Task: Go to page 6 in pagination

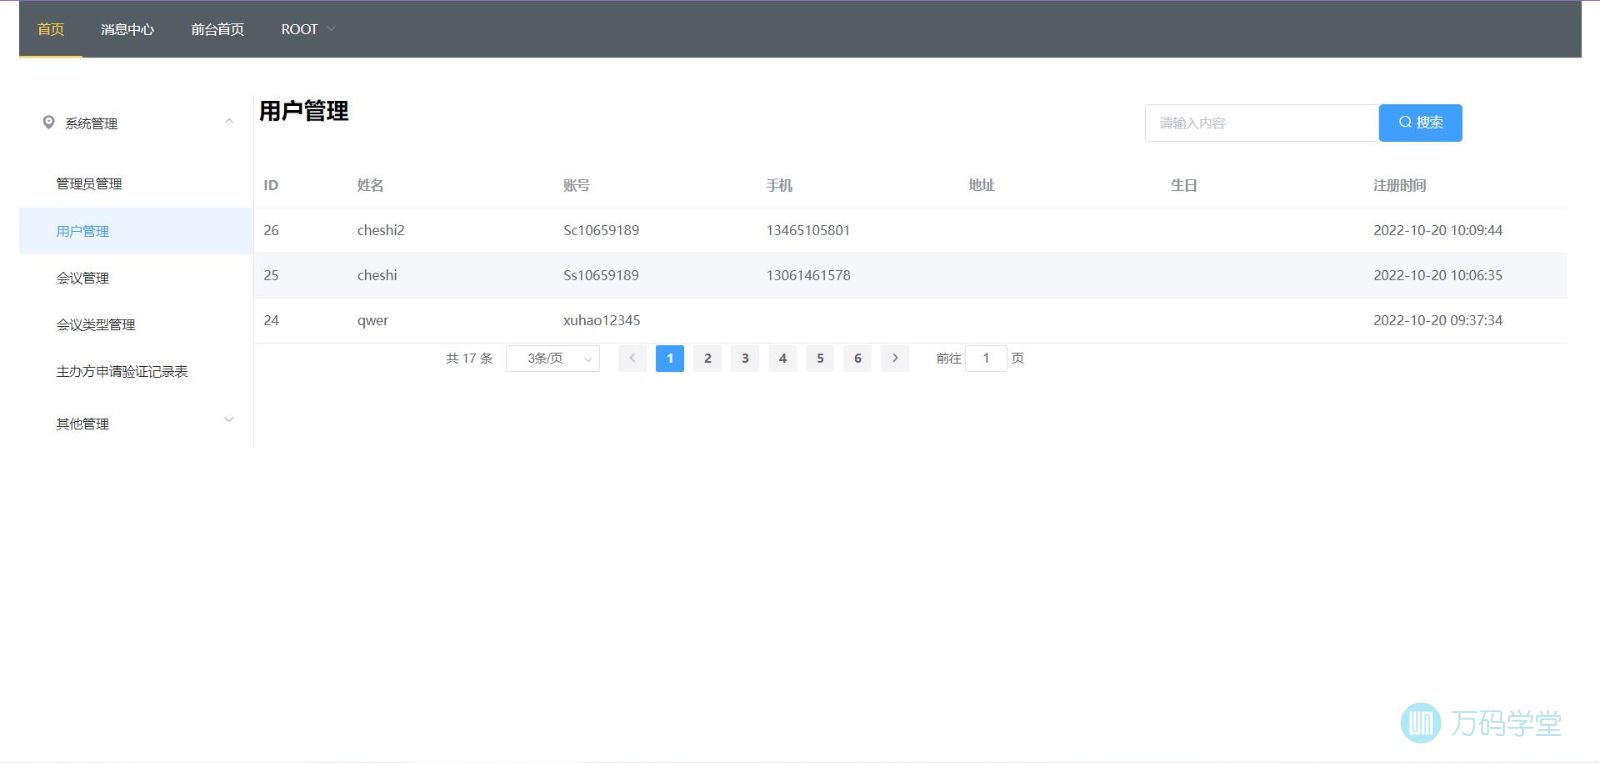Action: tap(858, 358)
